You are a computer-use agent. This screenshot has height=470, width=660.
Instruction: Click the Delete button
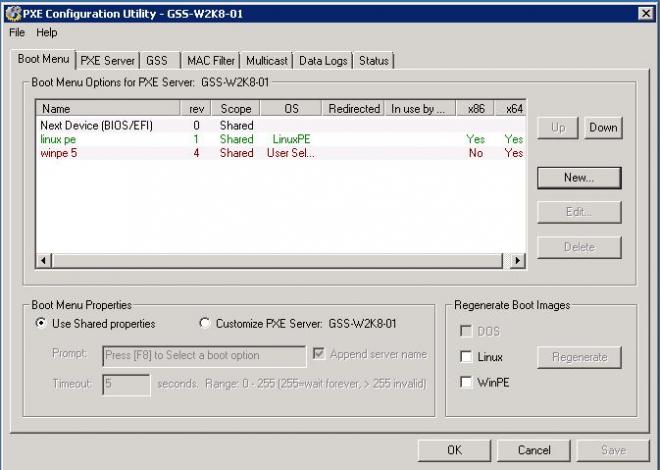pyautogui.click(x=579, y=247)
